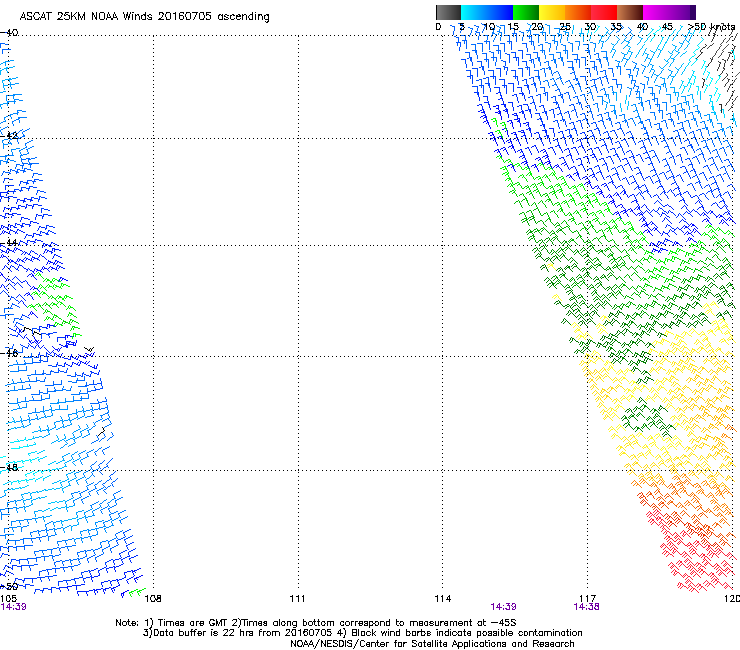This screenshot has width=740, height=650.
Task: Click the cyan 5 knots legend swatch
Action: click(x=474, y=12)
